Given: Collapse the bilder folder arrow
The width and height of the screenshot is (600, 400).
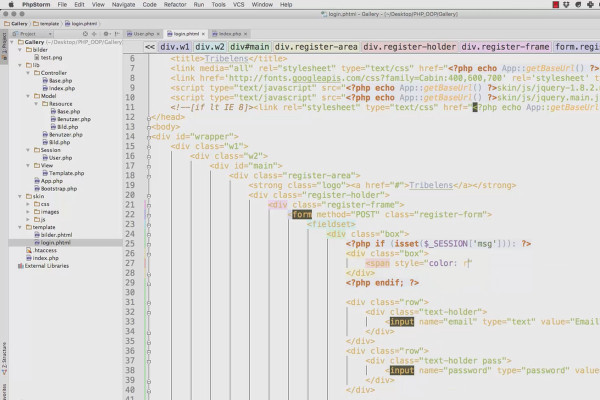Looking at the screenshot, I should 20,50.
